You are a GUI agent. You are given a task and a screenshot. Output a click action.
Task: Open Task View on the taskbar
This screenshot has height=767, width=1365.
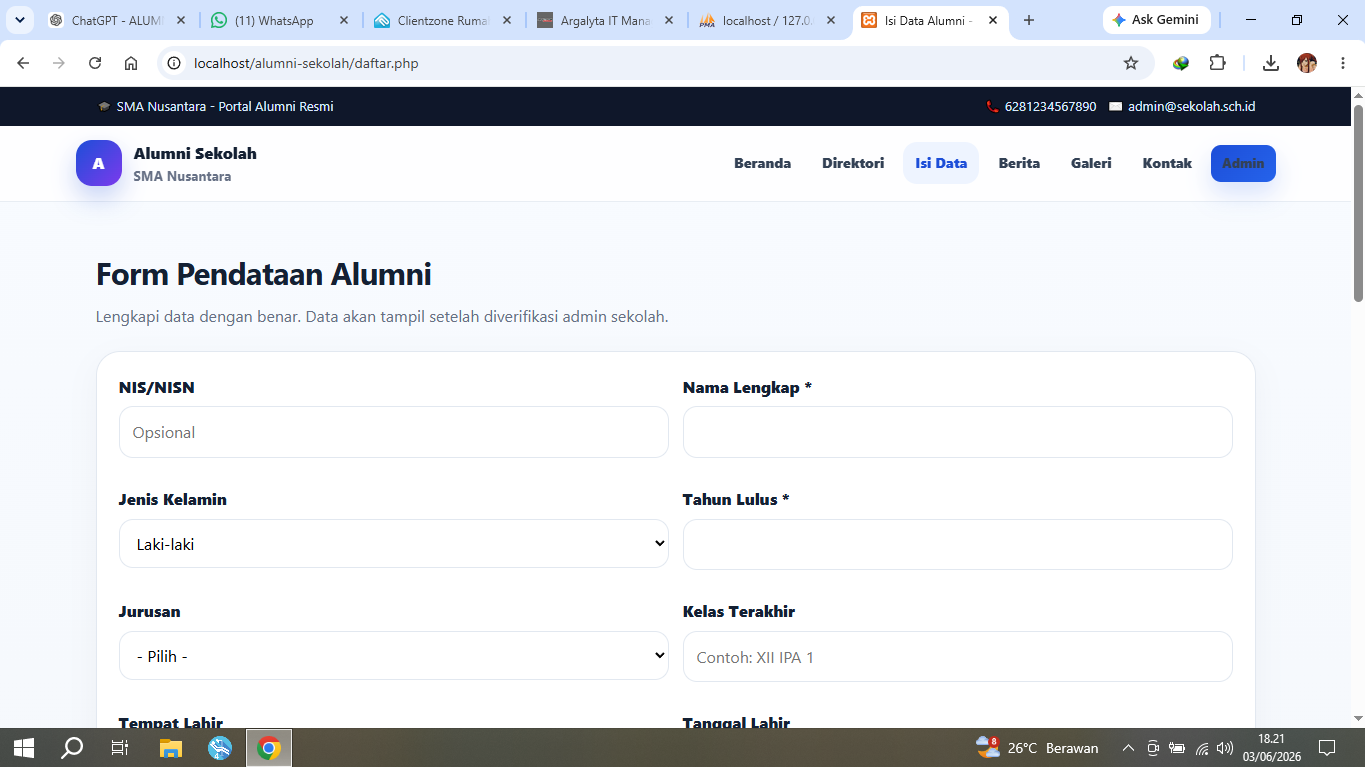(x=120, y=748)
